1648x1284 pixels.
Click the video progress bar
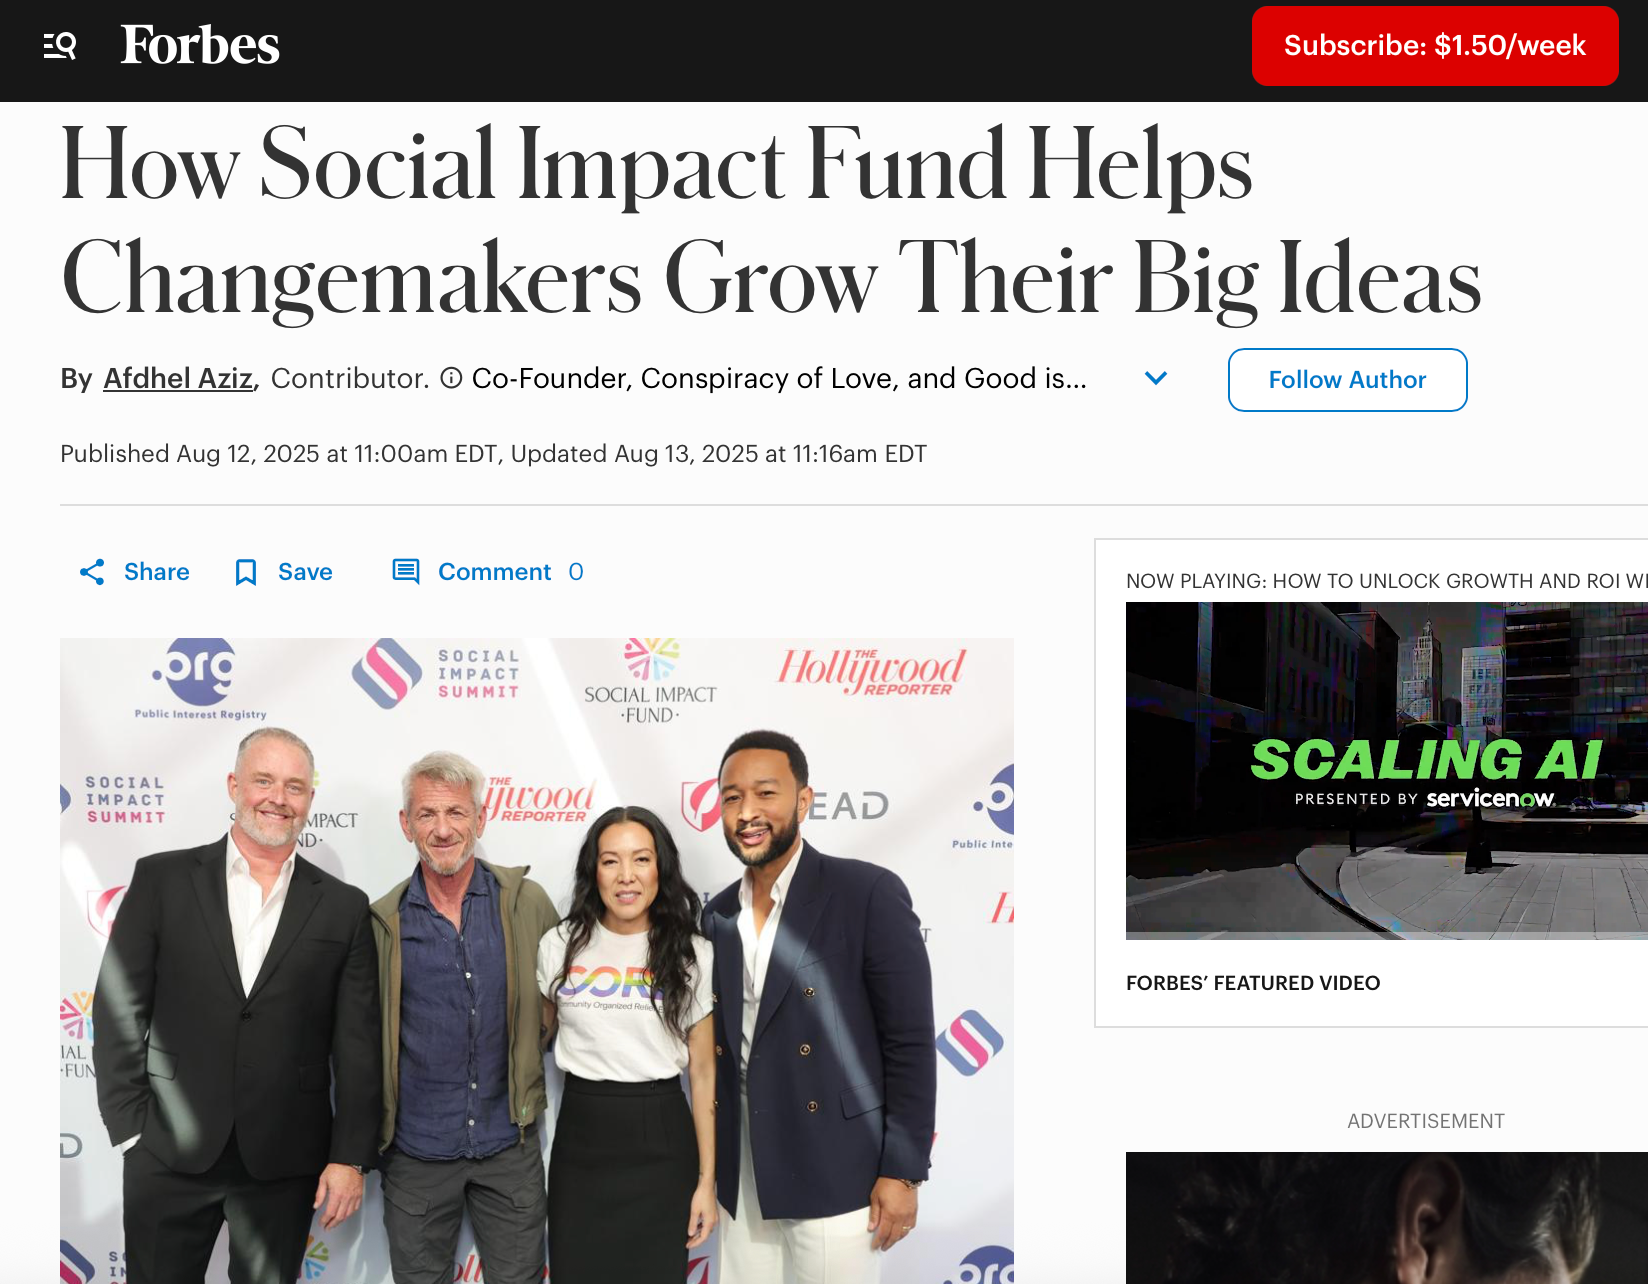tap(1387, 936)
